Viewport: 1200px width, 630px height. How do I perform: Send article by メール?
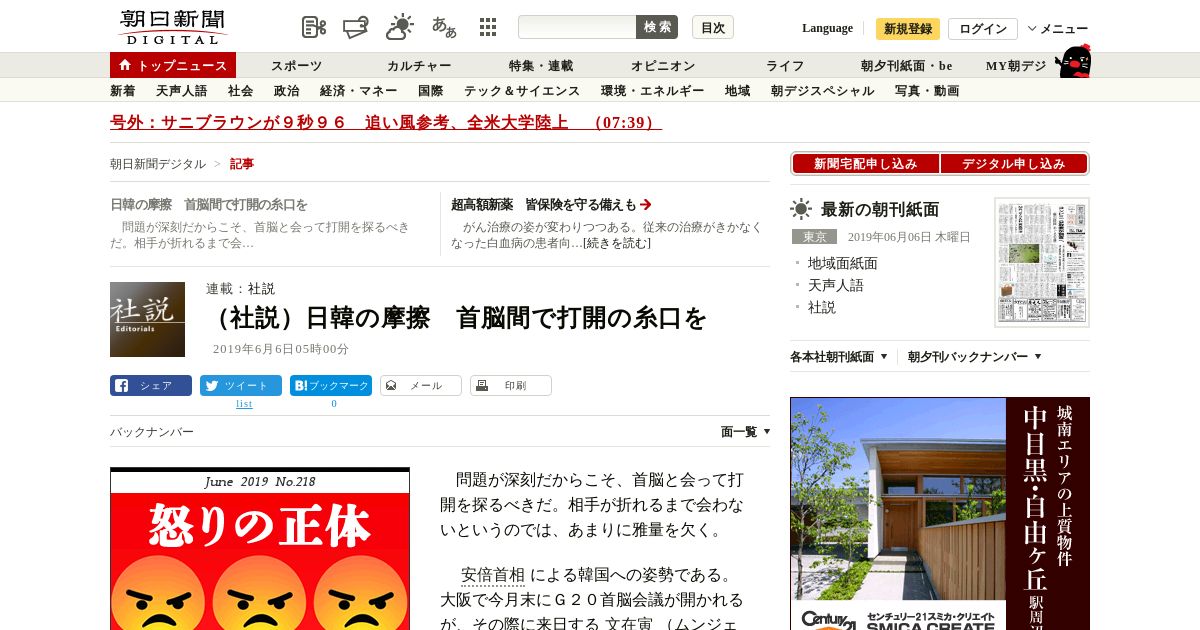coord(421,386)
